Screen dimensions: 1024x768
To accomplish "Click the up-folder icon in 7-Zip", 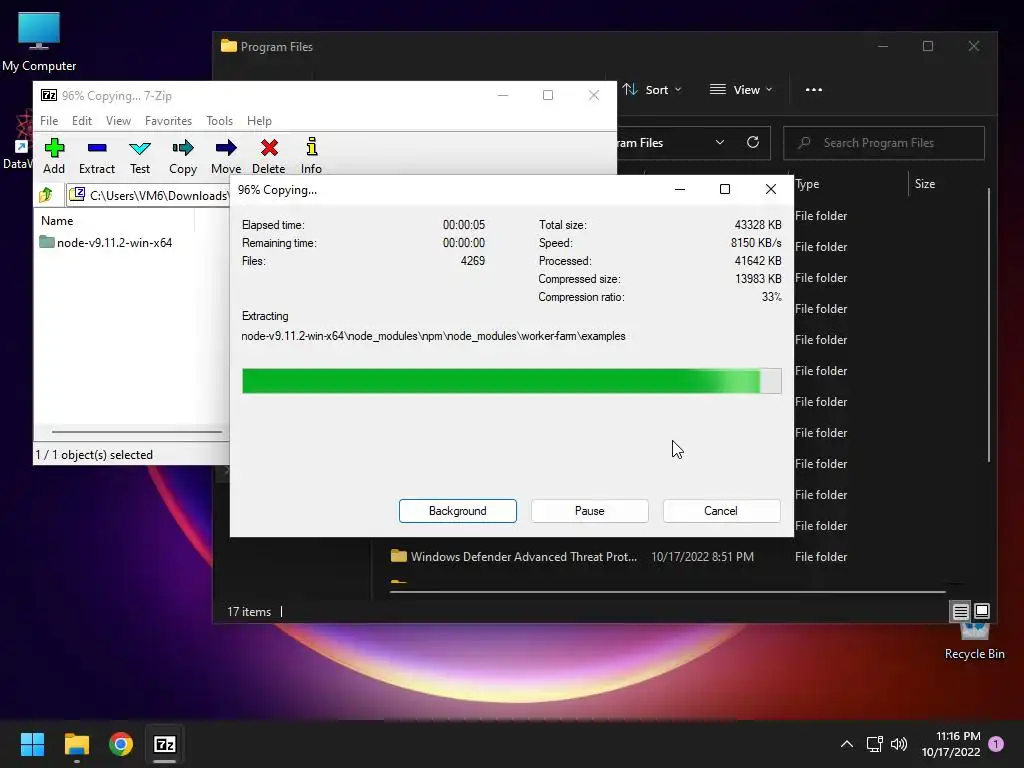I will tap(46, 195).
